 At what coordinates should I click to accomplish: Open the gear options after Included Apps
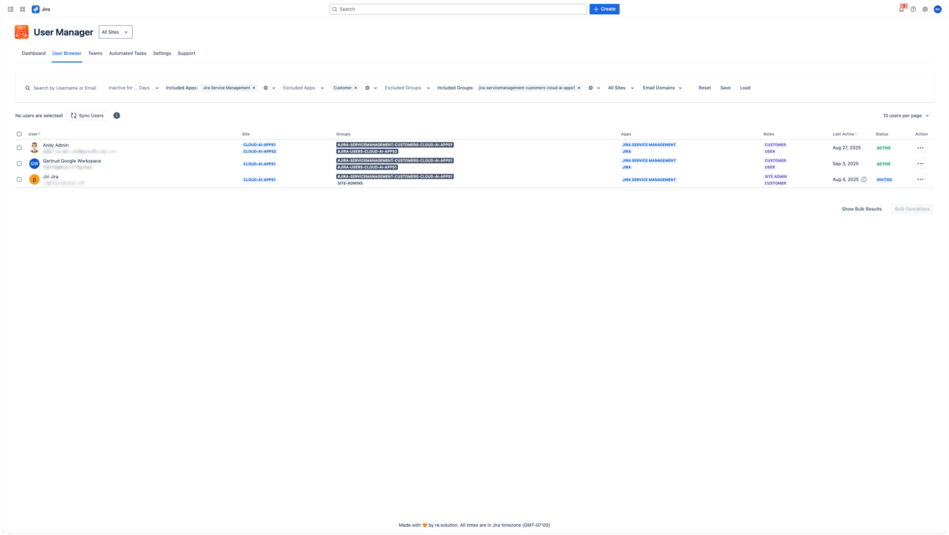266,88
